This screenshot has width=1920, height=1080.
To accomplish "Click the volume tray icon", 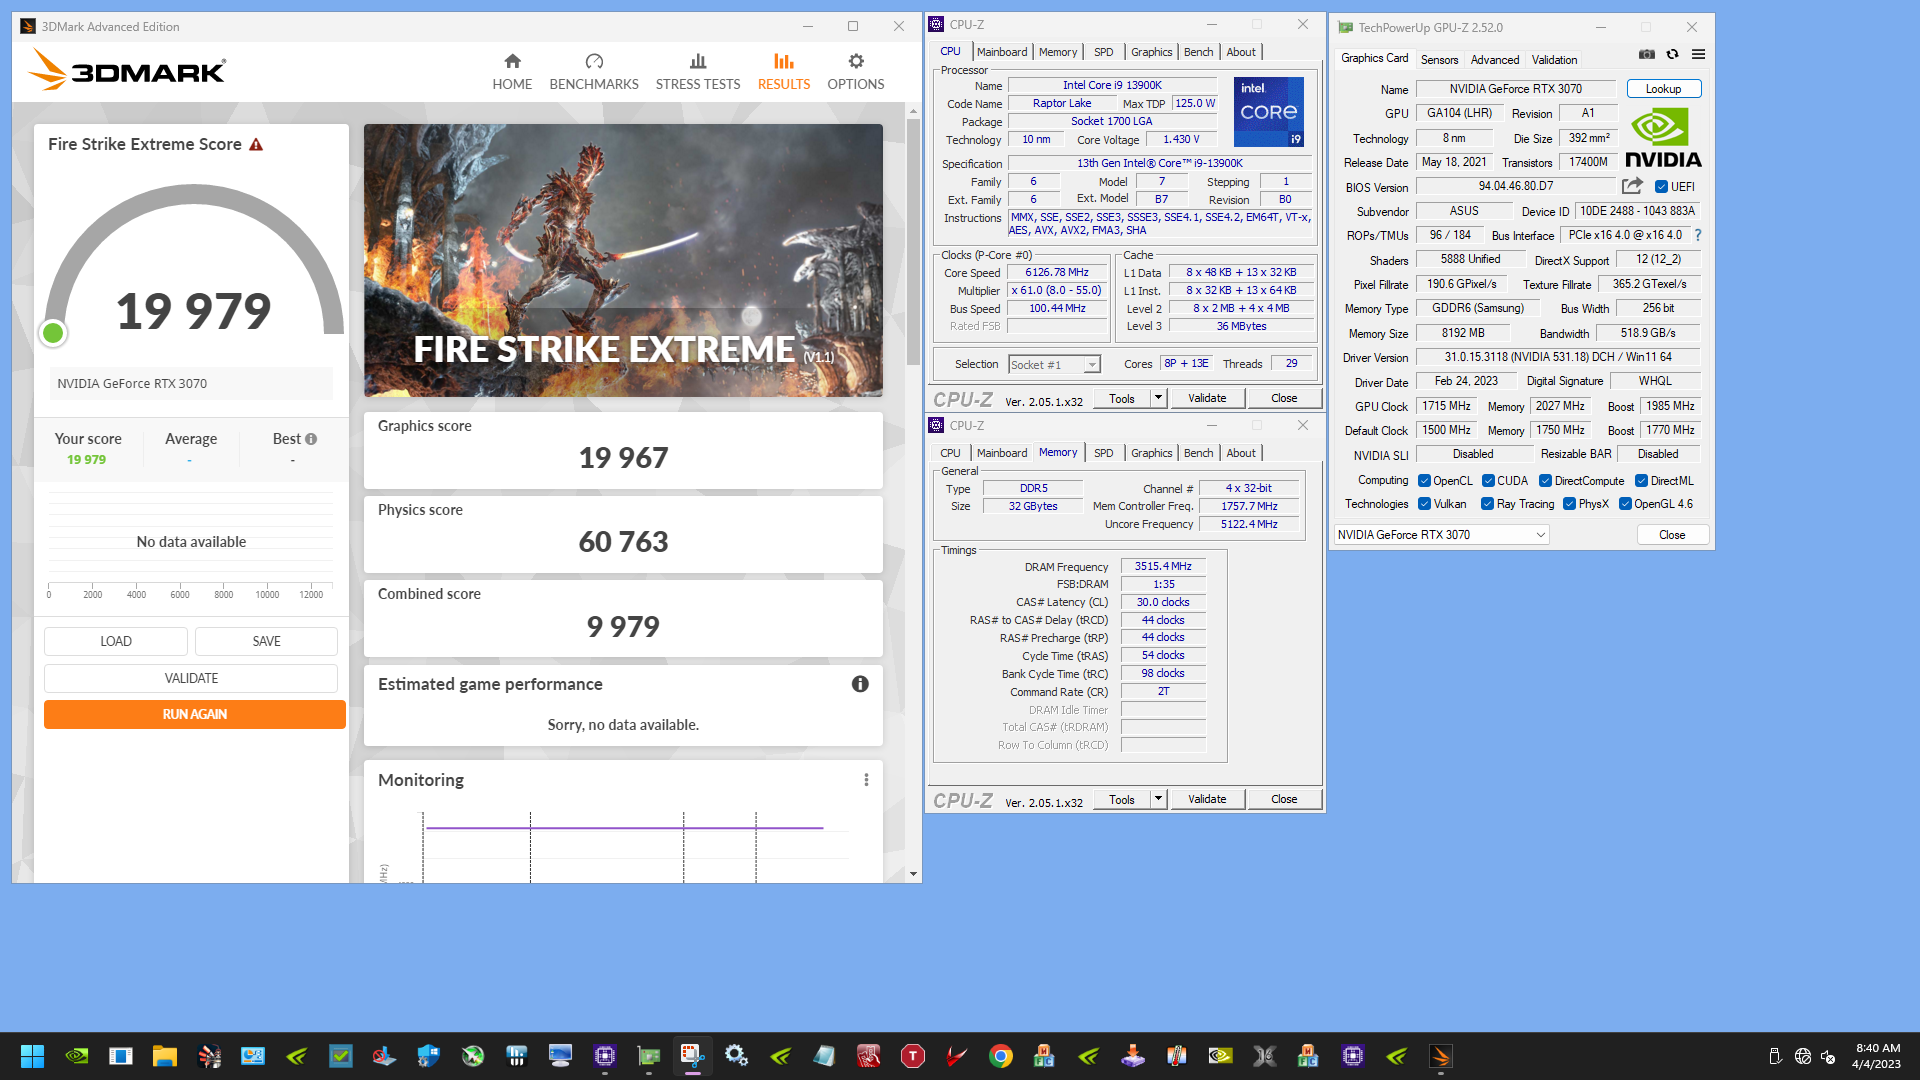I will (x=1828, y=1056).
